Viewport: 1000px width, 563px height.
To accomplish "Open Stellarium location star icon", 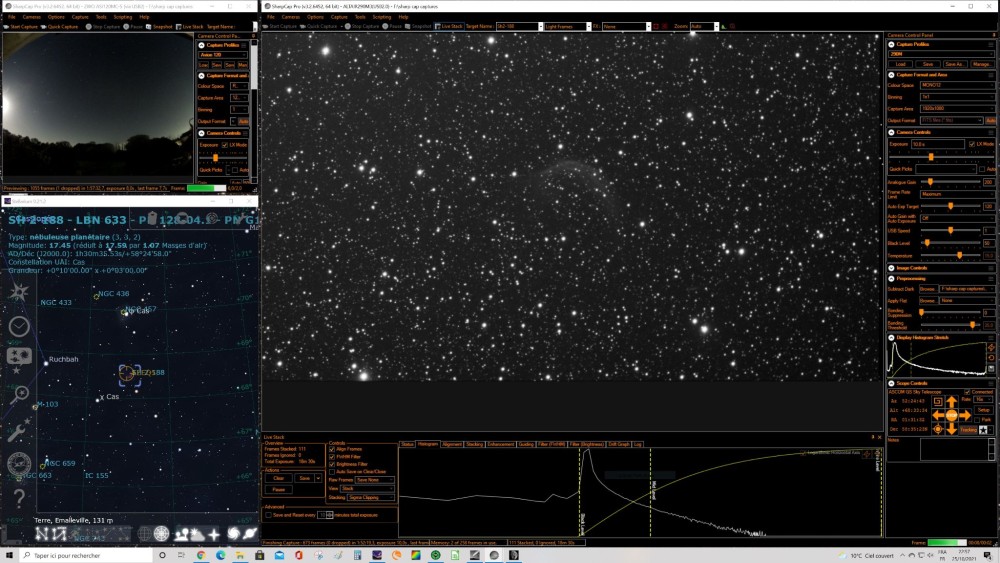I will (18, 292).
